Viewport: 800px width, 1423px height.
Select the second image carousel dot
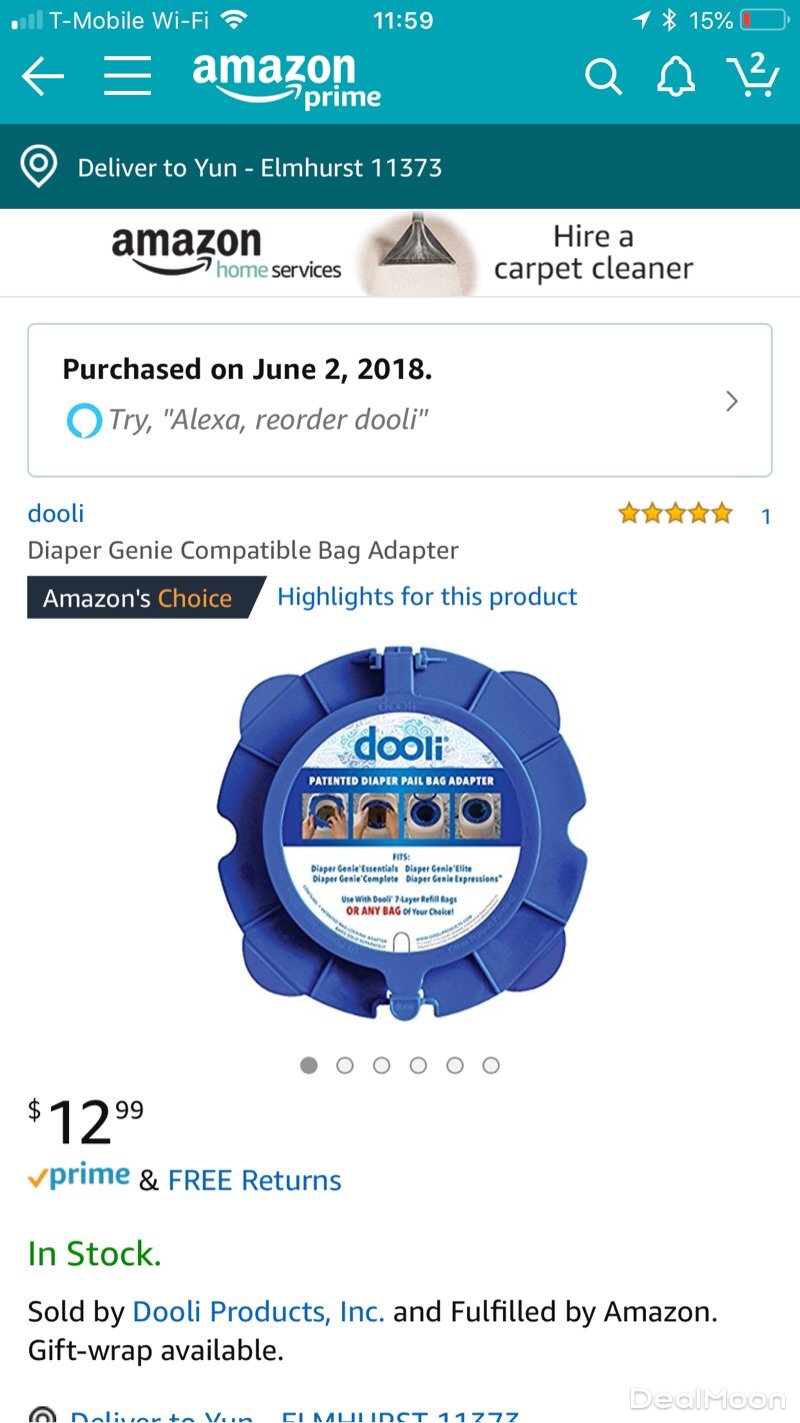point(345,1065)
